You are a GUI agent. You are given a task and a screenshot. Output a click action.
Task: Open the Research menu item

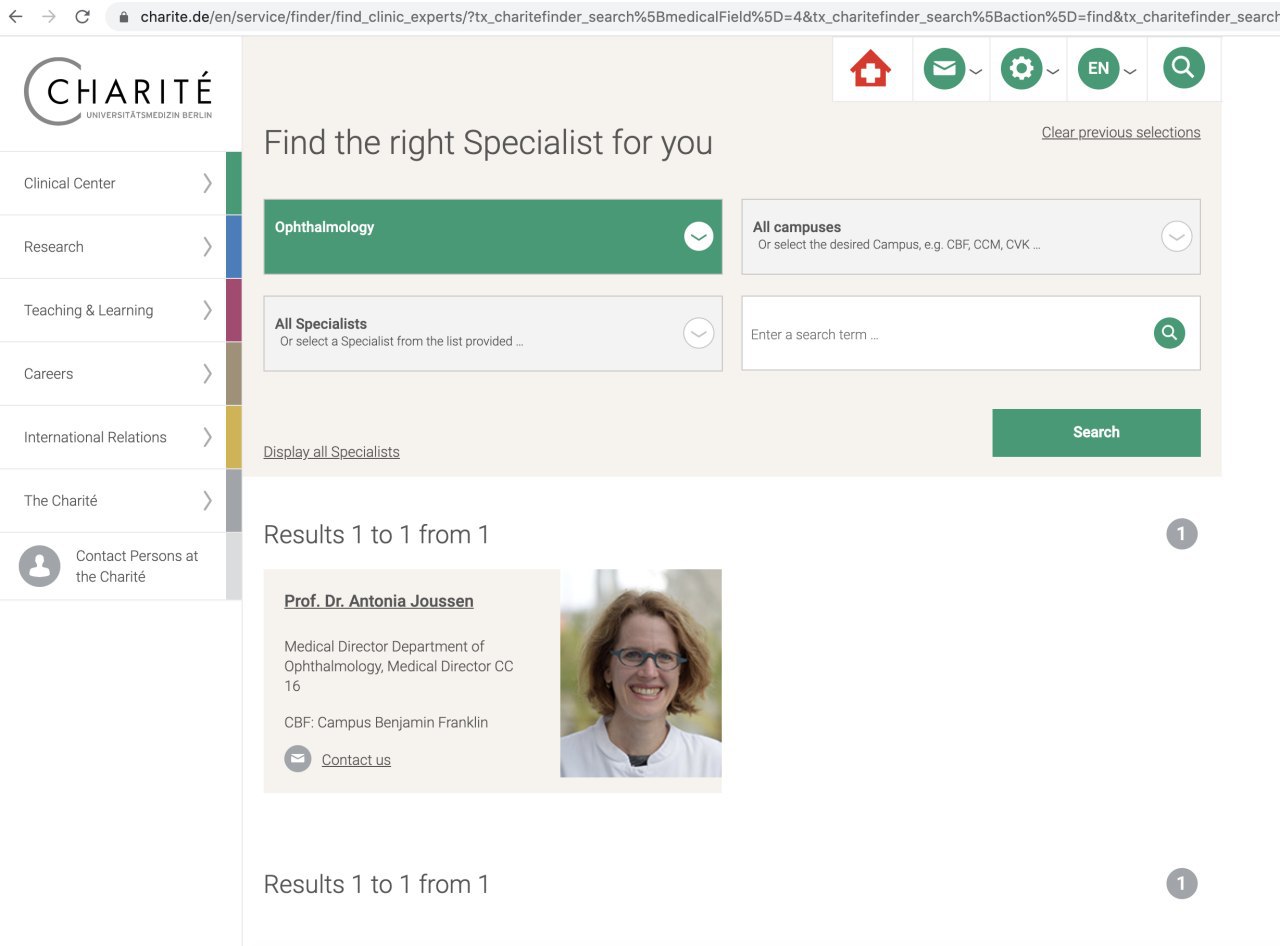coord(120,247)
